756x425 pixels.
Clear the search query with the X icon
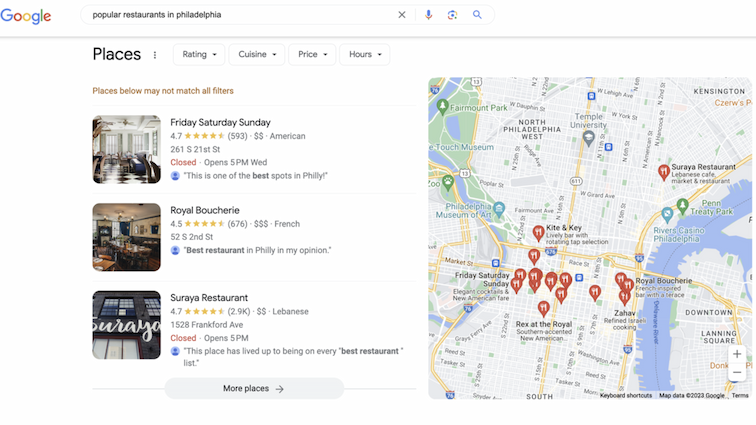click(x=402, y=15)
